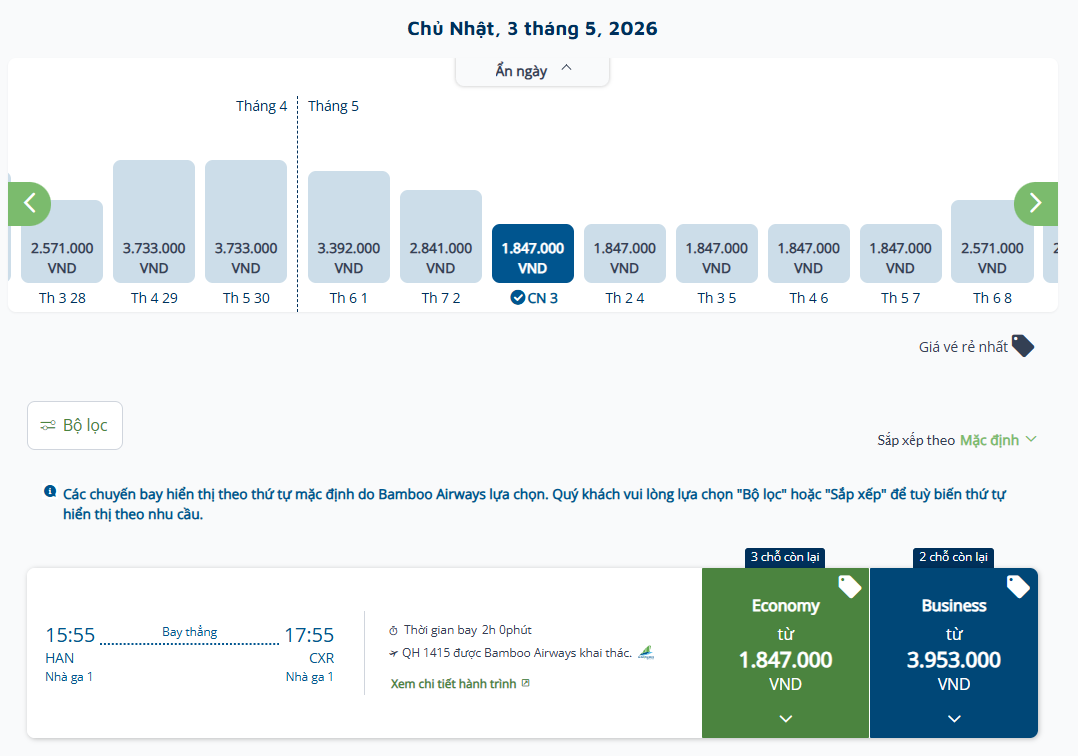This screenshot has width=1078, height=756.
Task: Click the info icon beside the default order notice
Action: tap(50, 492)
